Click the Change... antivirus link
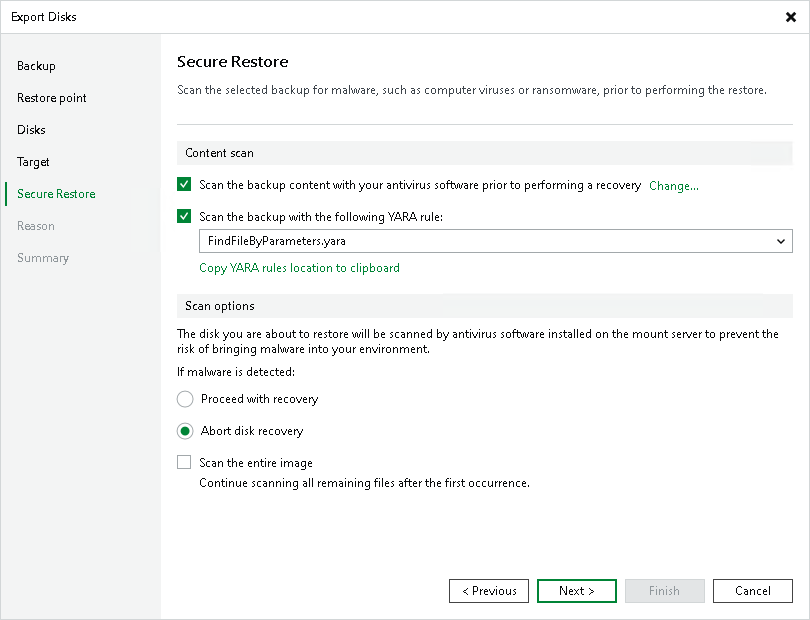810x620 pixels. [674, 186]
